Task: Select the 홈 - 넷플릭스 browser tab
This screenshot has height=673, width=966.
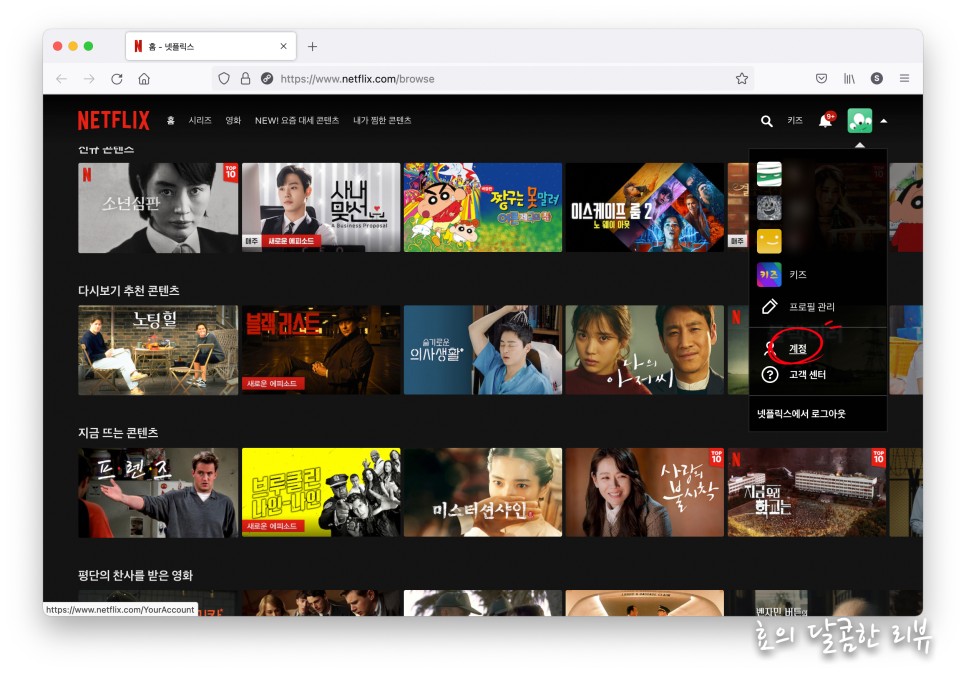Action: [211, 46]
